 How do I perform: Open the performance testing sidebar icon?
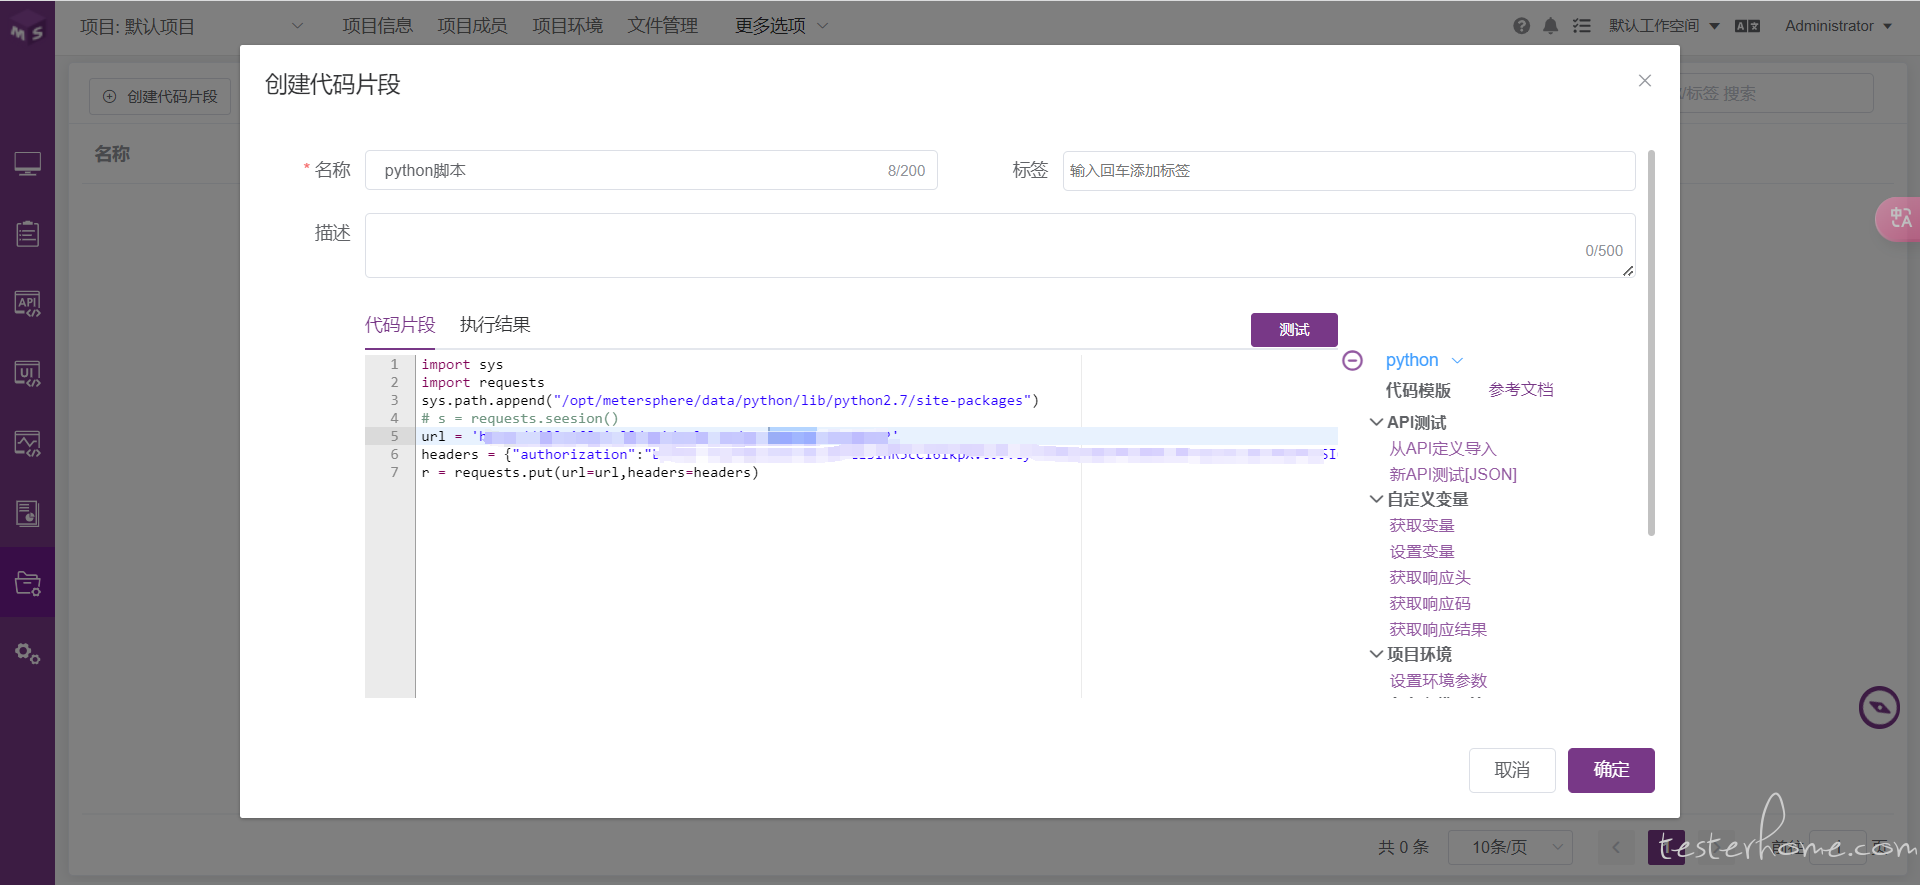[x=27, y=444]
